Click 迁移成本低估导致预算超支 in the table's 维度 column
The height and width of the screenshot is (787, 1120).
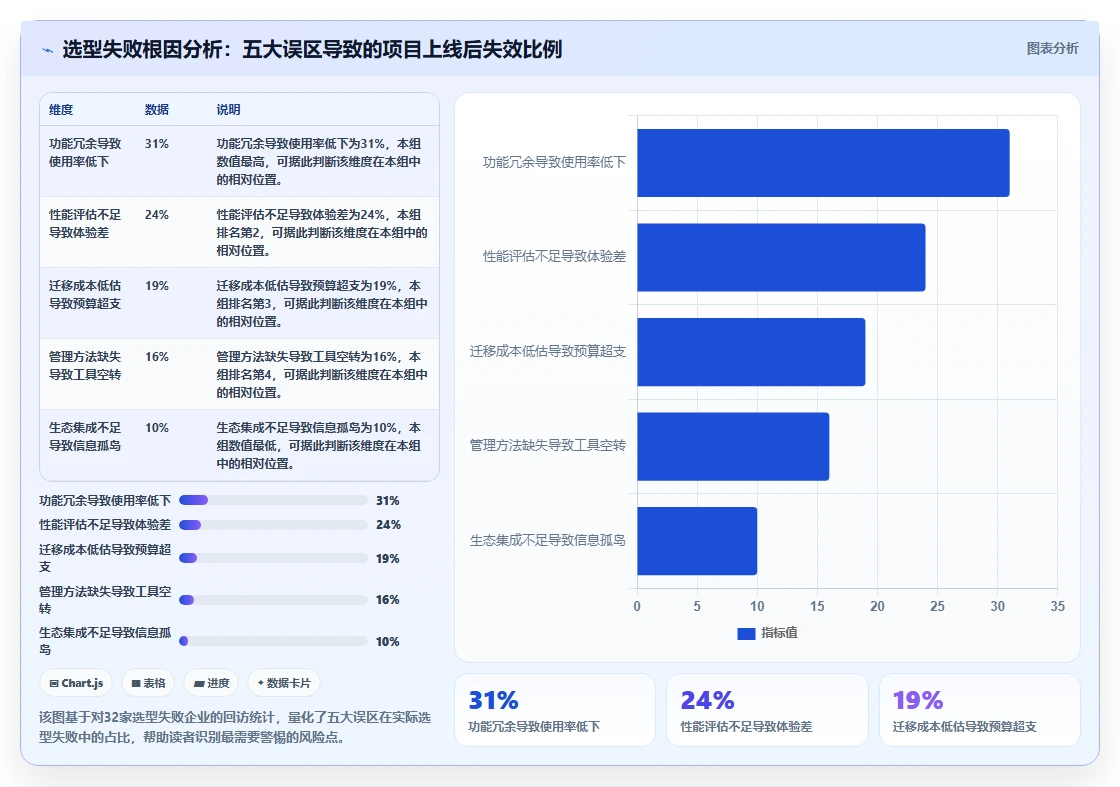pyautogui.click(x=85, y=294)
